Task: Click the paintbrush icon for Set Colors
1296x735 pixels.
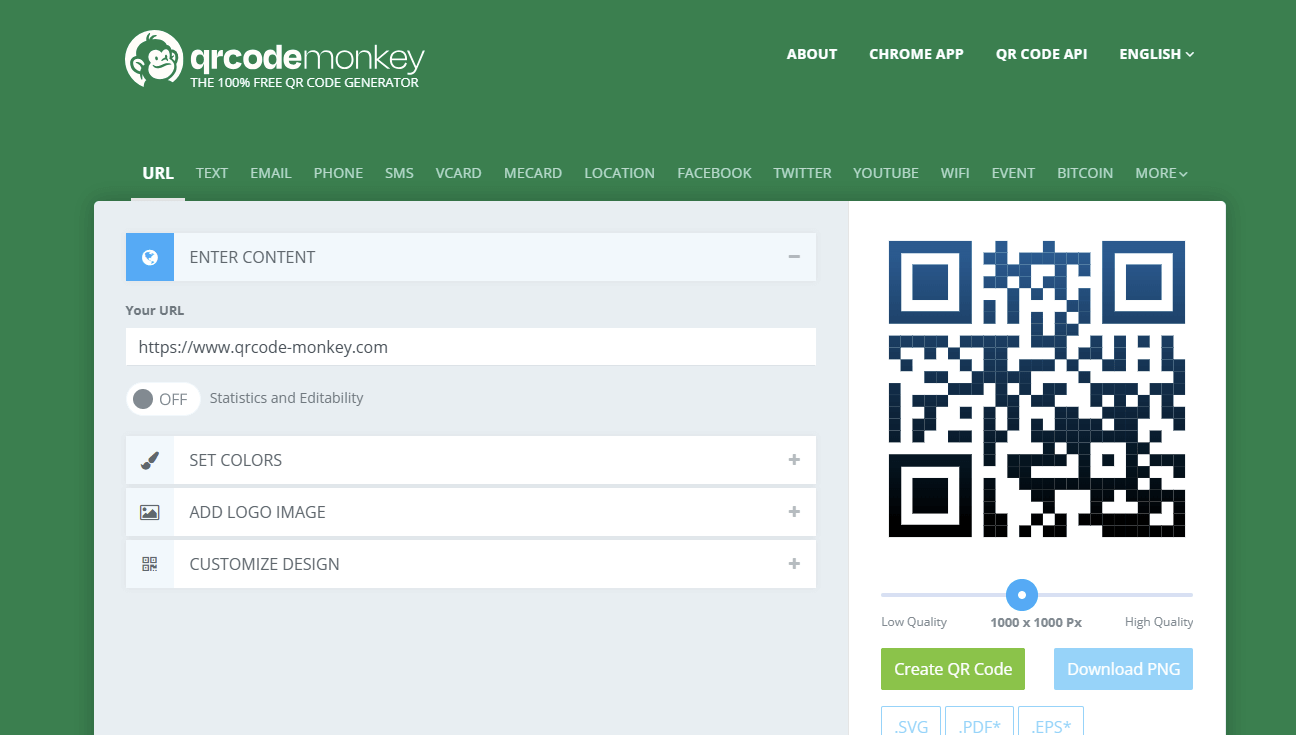Action: click(150, 460)
